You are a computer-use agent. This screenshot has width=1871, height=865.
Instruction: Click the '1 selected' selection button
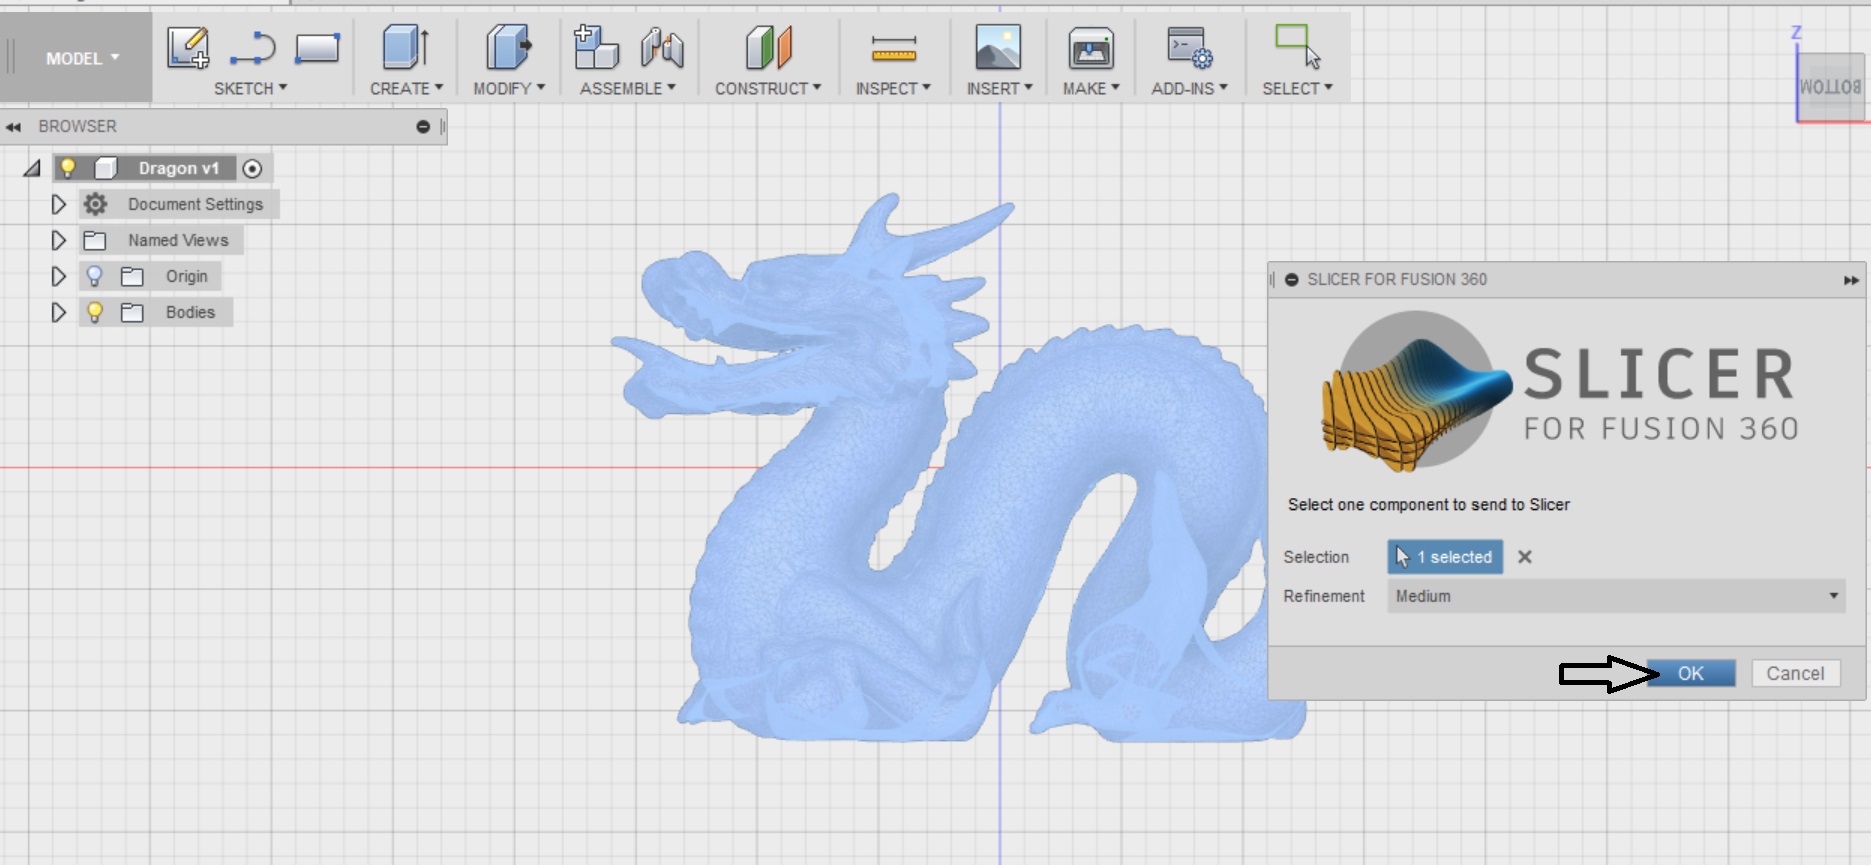pos(1445,557)
